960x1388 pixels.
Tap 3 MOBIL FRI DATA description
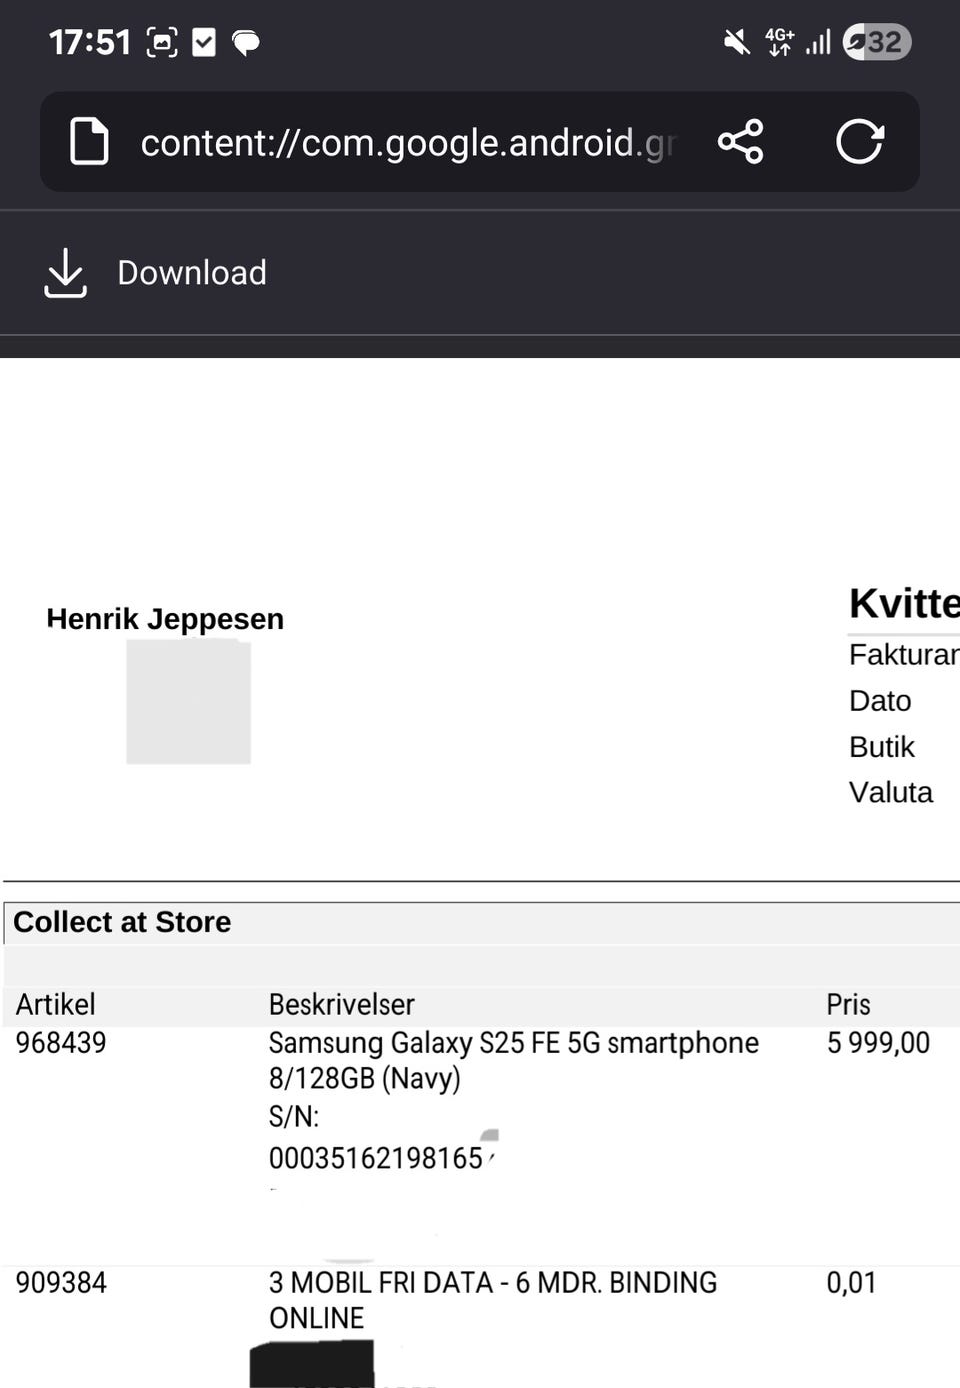click(x=492, y=1300)
